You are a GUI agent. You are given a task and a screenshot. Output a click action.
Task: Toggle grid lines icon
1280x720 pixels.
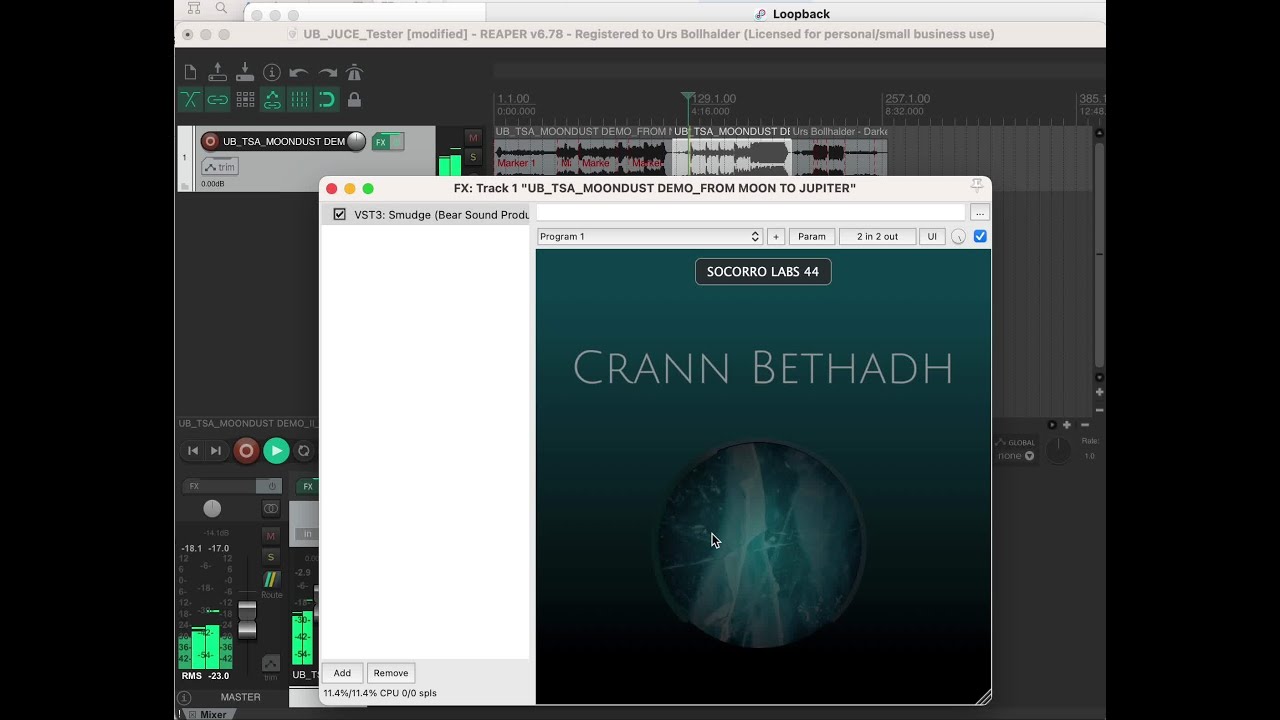[300, 100]
